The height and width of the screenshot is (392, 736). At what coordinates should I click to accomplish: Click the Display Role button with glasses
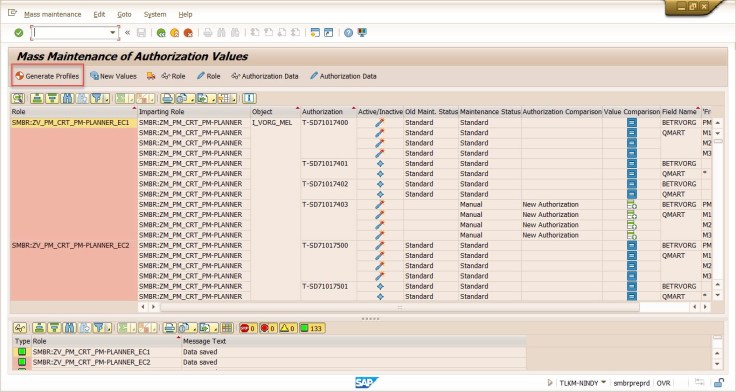[x=173, y=76]
